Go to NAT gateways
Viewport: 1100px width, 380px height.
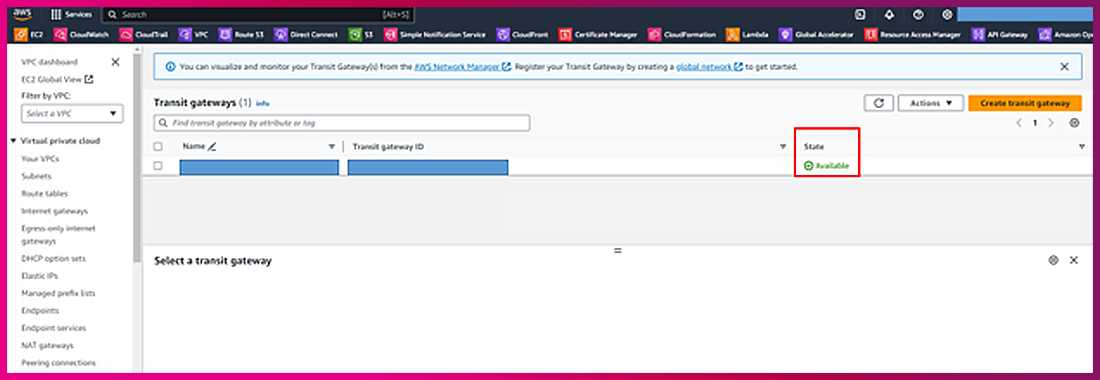coord(48,346)
